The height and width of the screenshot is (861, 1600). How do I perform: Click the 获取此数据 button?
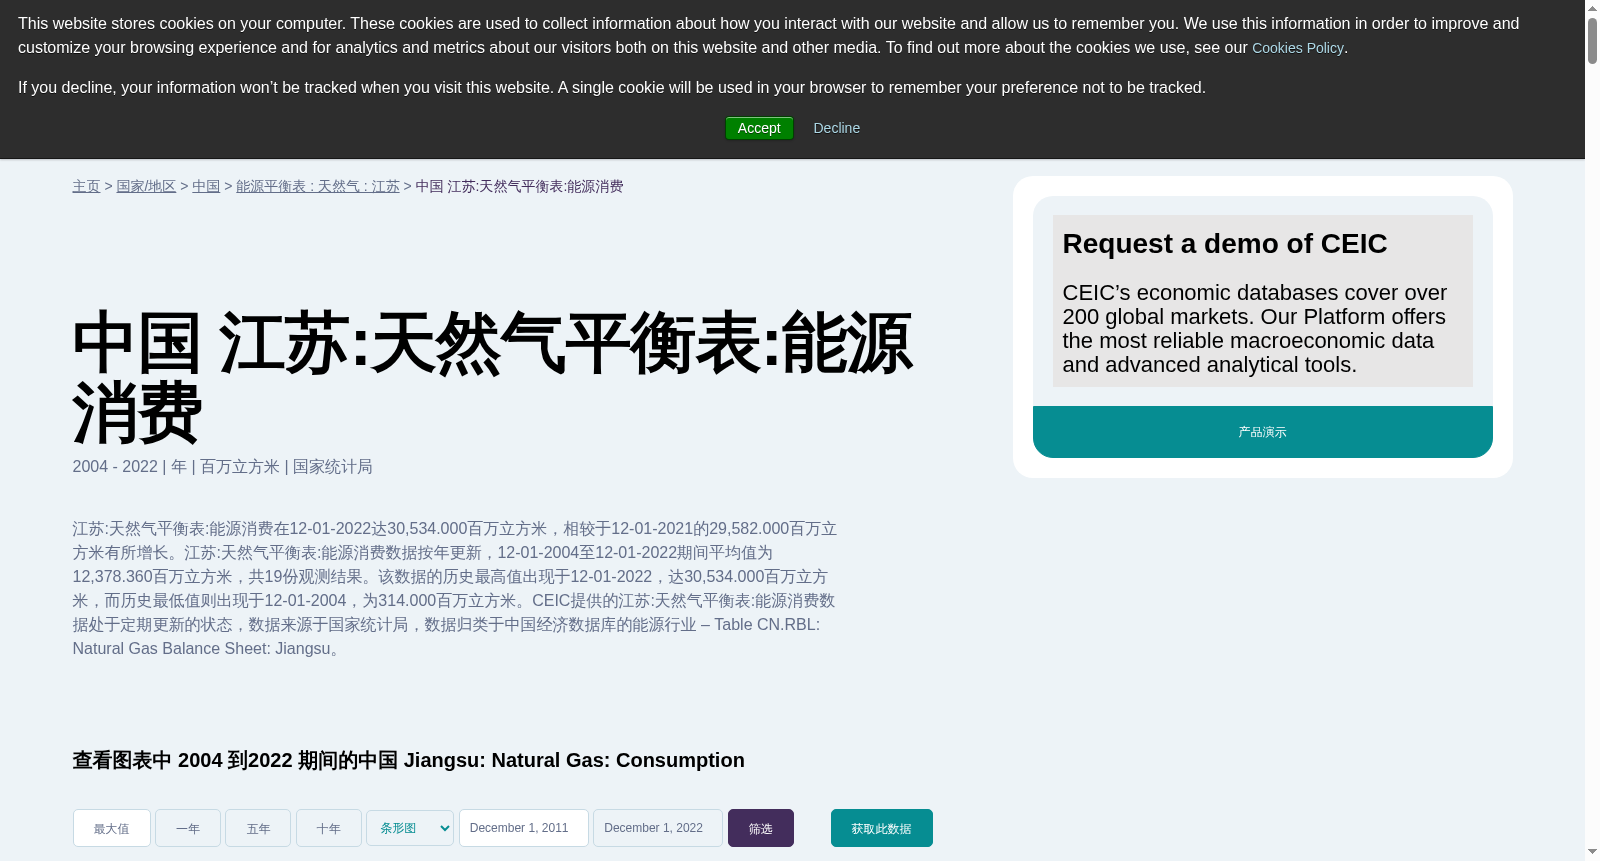click(882, 828)
